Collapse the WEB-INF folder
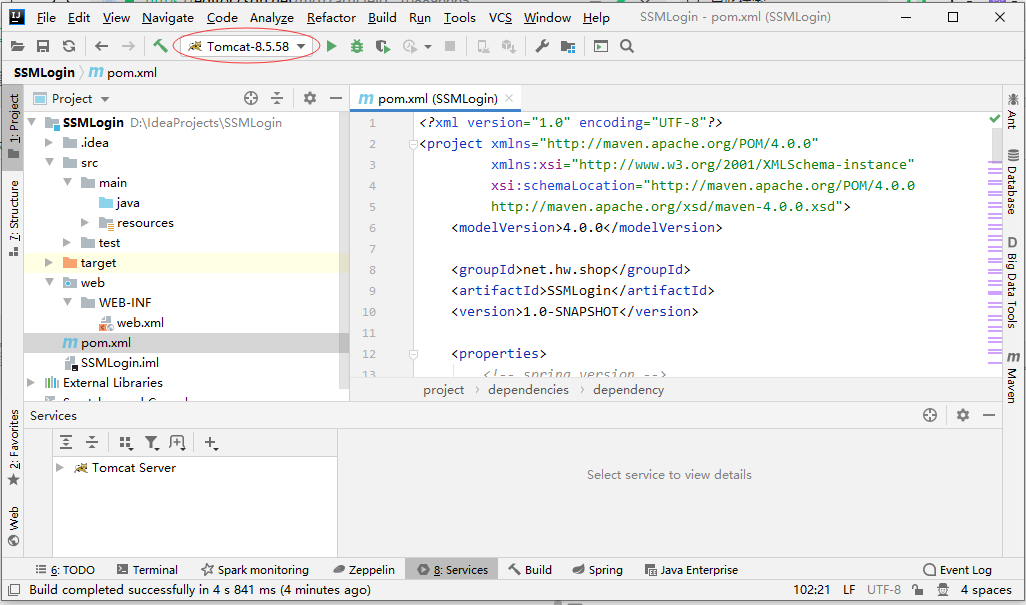Screen dimensions: 1026x605 (67, 302)
